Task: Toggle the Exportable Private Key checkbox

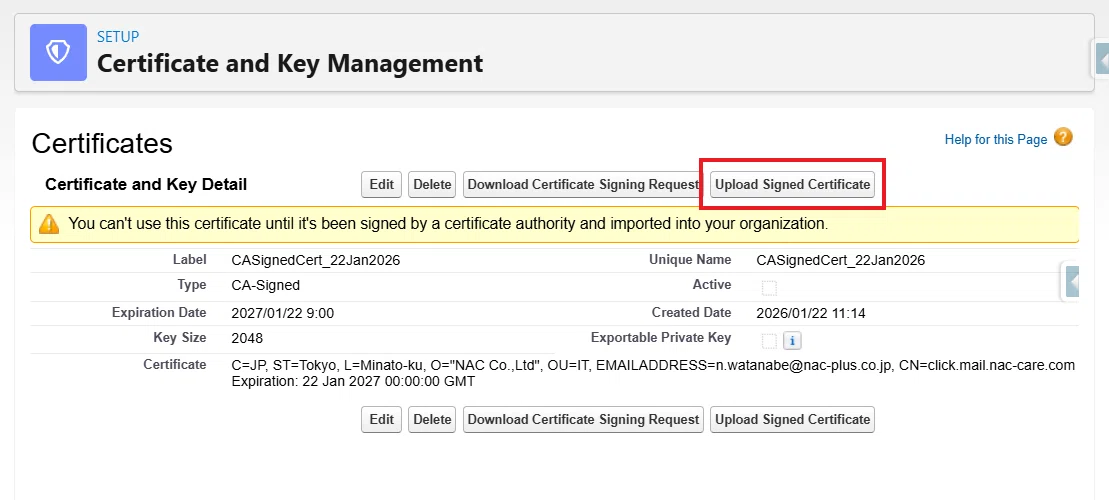Action: tap(769, 341)
